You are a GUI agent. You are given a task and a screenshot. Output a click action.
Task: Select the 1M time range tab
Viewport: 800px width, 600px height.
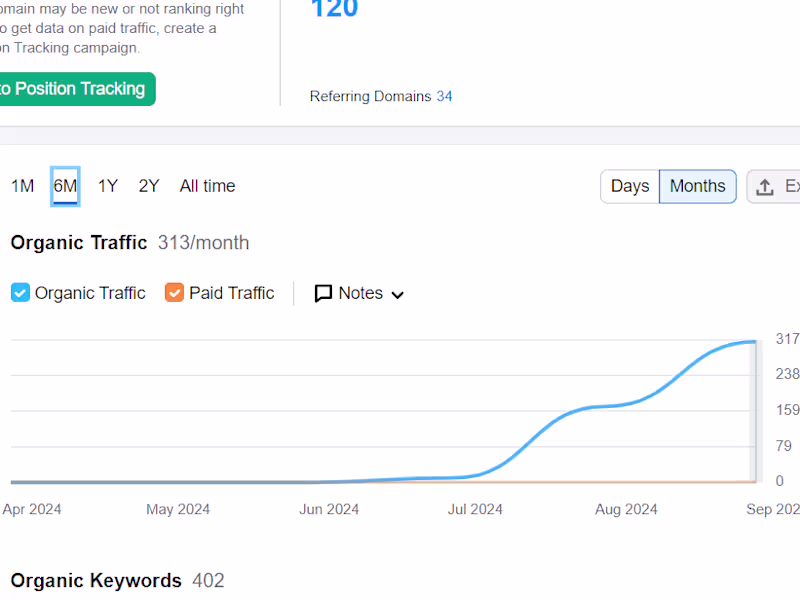[22, 186]
